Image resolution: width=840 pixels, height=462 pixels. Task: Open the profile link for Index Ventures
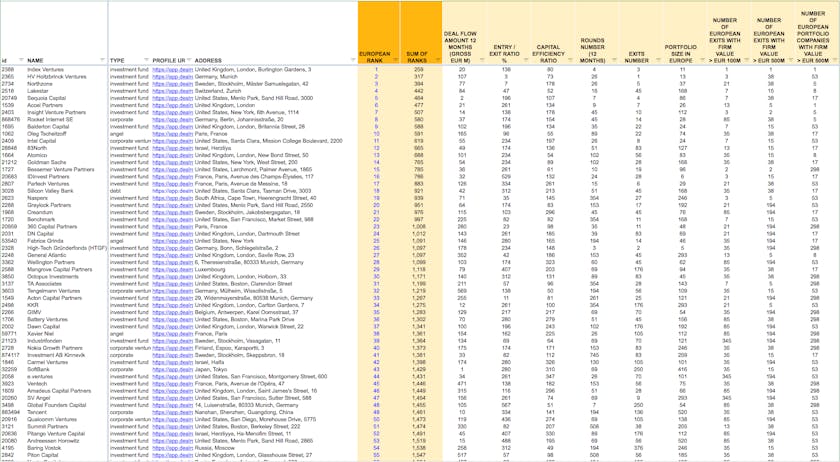tap(171, 69)
